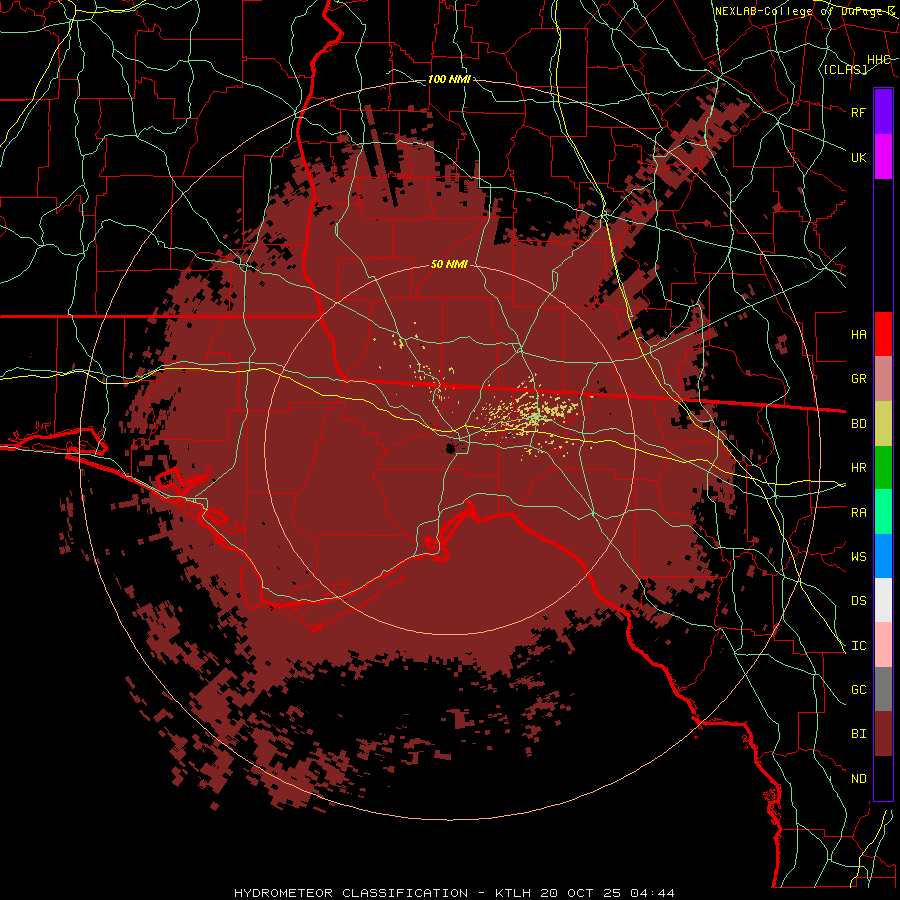
Task: Click the HR legend label
Action: click(x=859, y=468)
